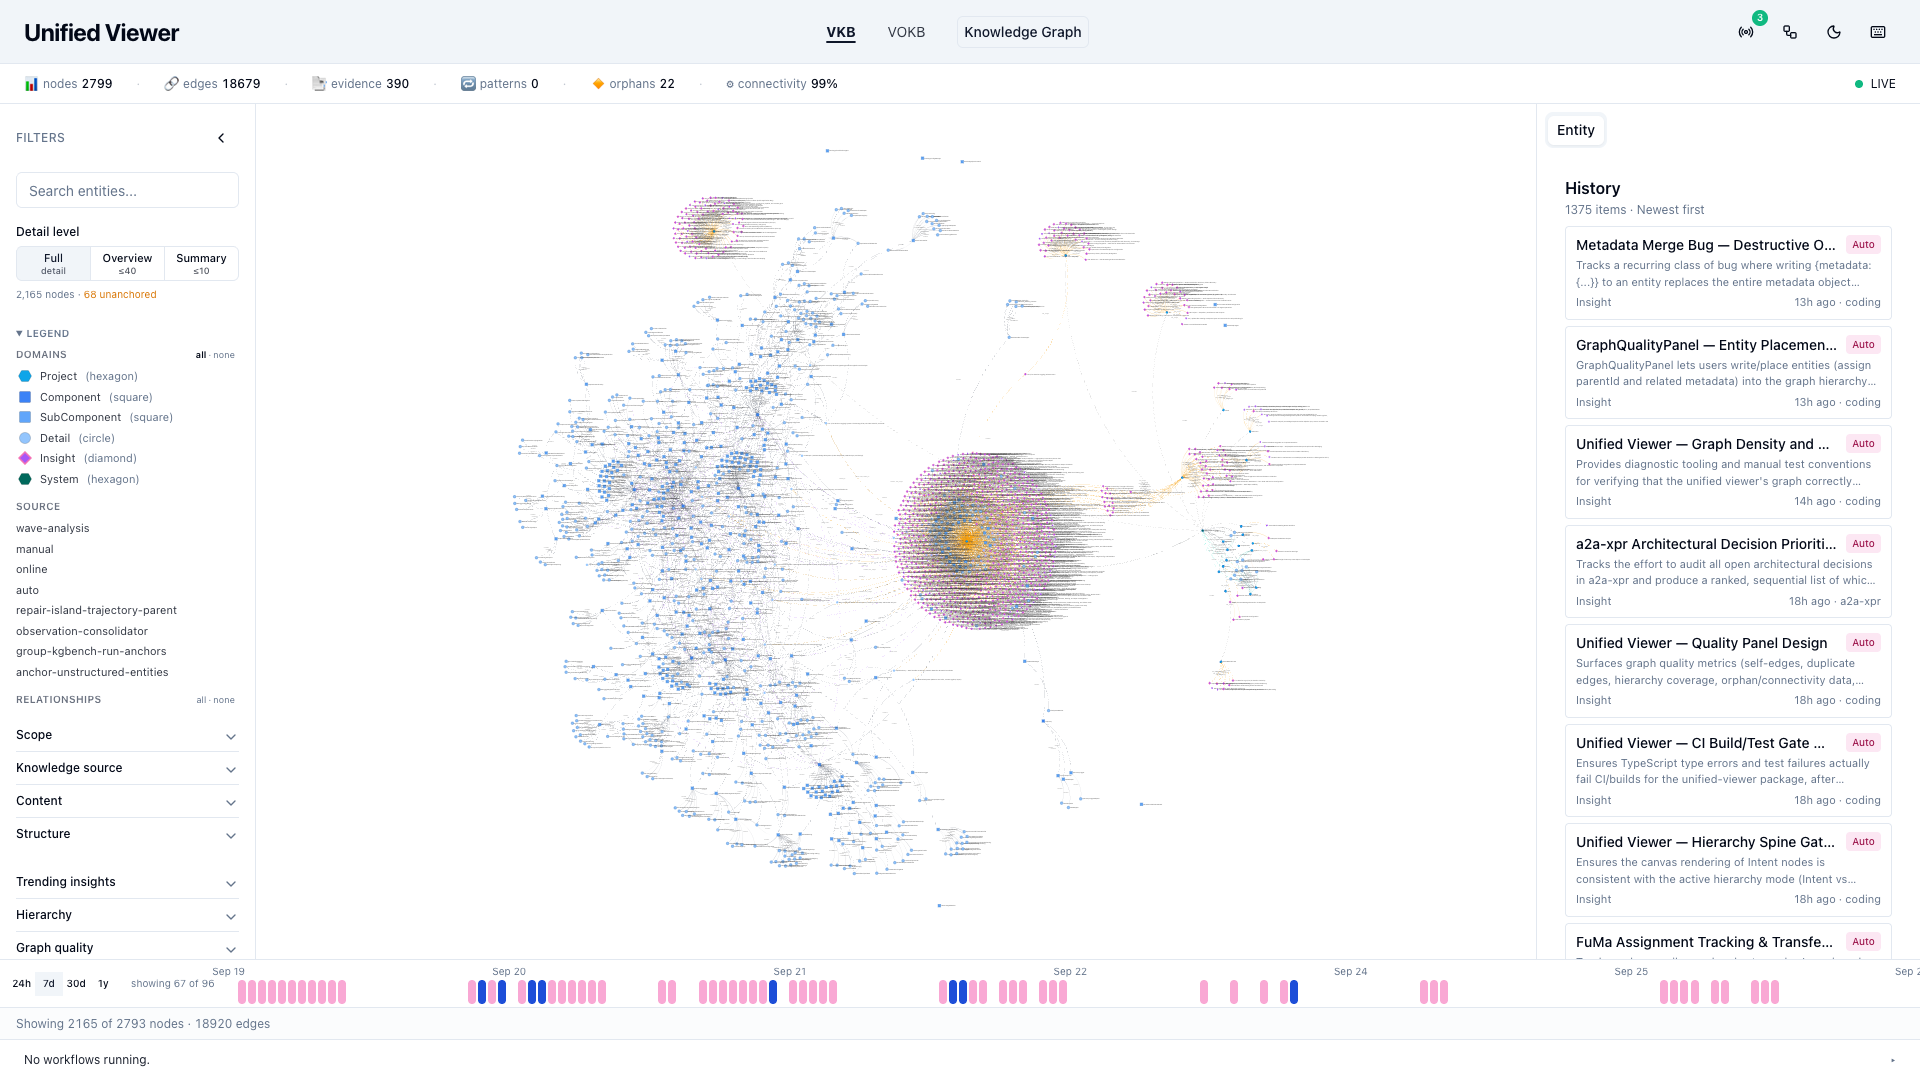Toggle the Detail circle legend item
The height and width of the screenshot is (1080, 1920).
tap(66, 438)
